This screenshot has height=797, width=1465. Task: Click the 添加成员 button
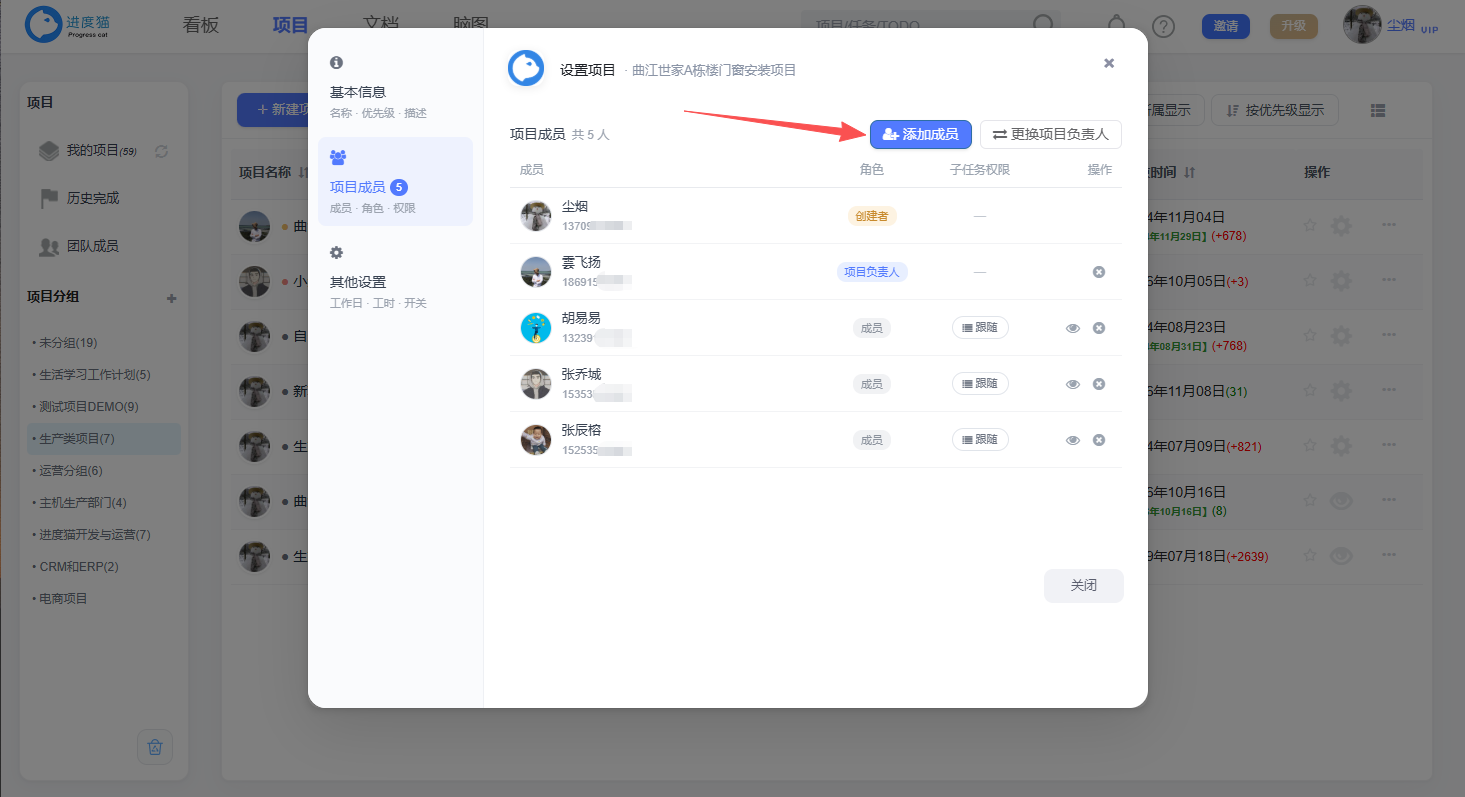click(920, 134)
